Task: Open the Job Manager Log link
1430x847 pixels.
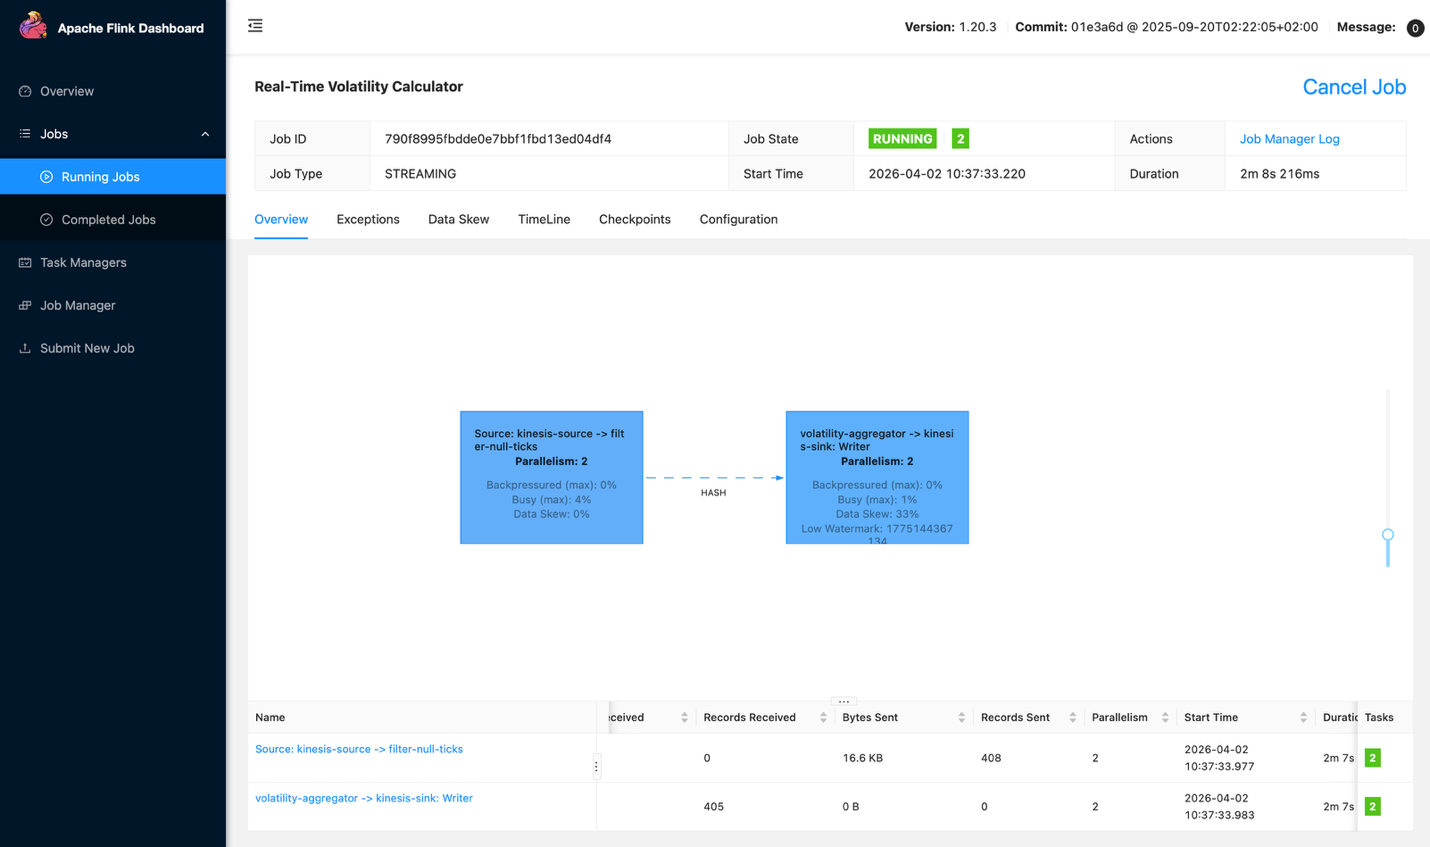Action: pos(1289,139)
